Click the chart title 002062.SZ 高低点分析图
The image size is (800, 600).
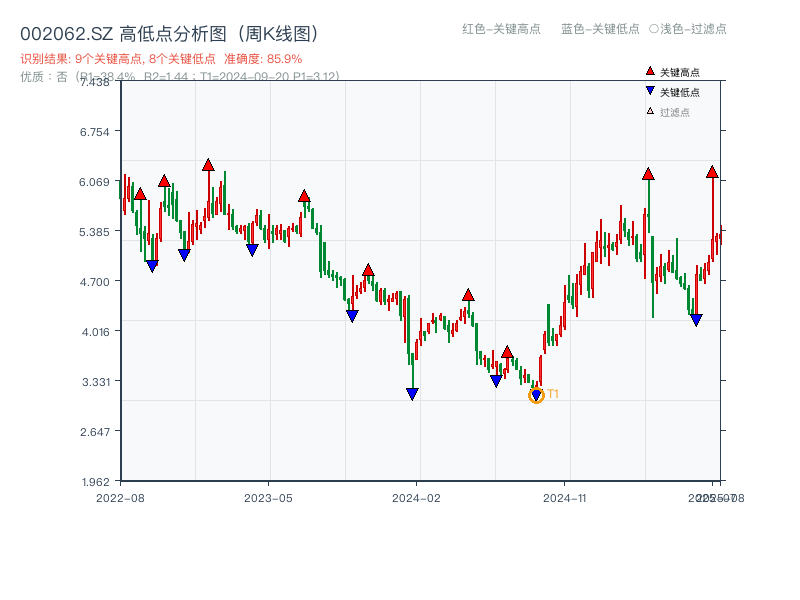click(x=168, y=34)
